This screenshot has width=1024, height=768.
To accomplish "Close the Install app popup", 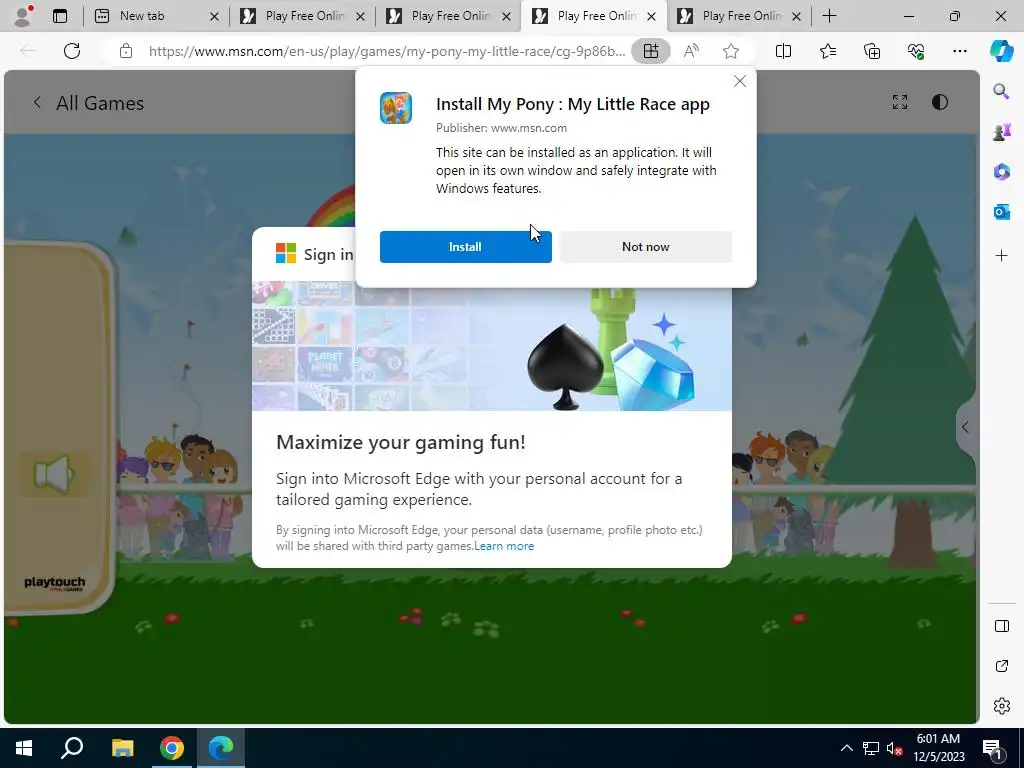I will [739, 81].
